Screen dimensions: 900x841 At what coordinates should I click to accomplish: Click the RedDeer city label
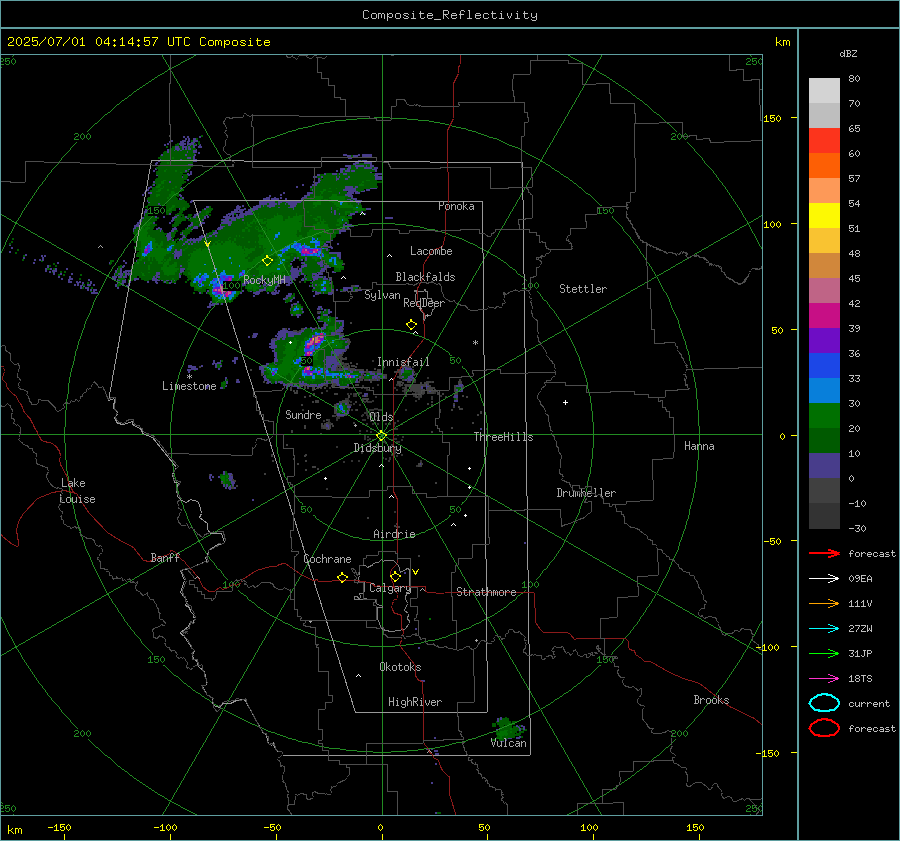pos(424,303)
